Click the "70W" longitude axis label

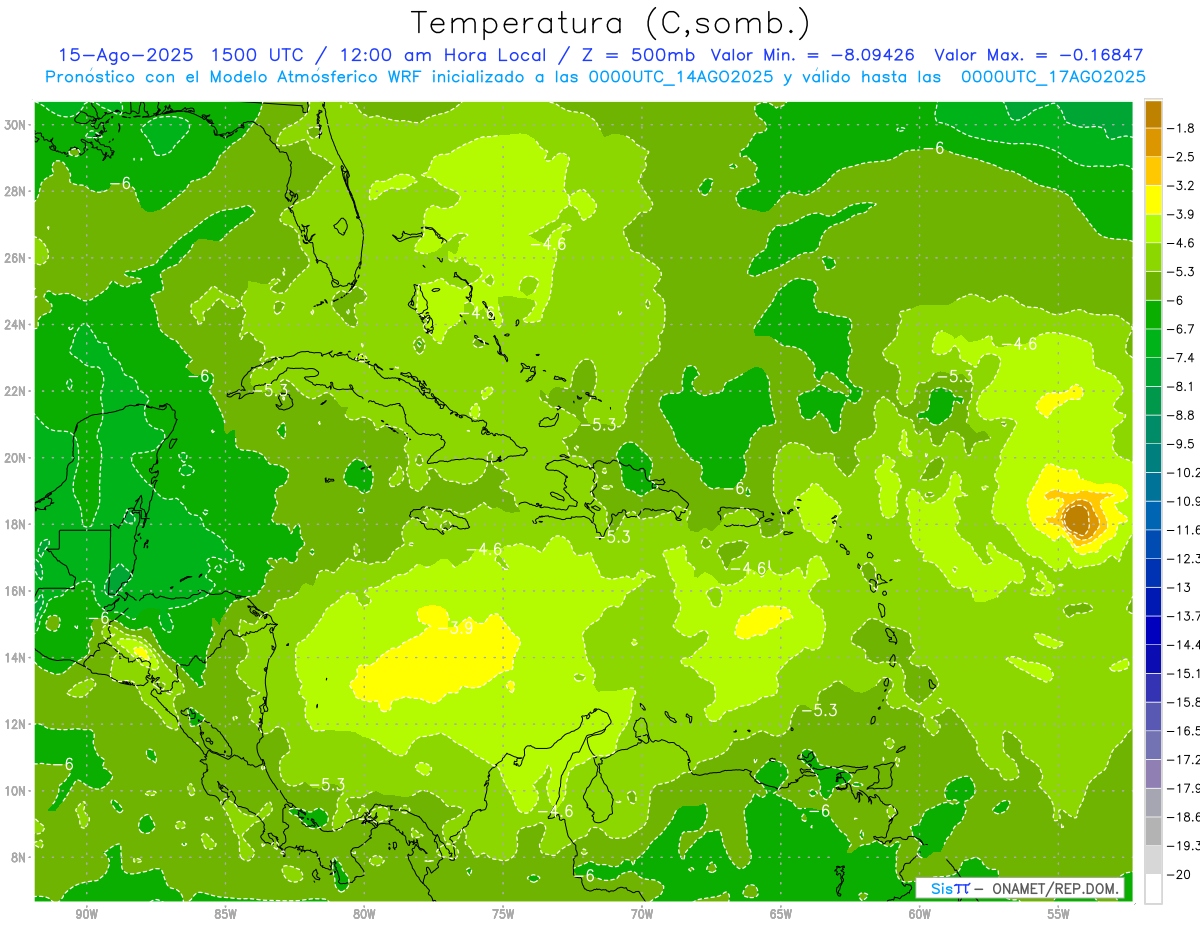[643, 914]
